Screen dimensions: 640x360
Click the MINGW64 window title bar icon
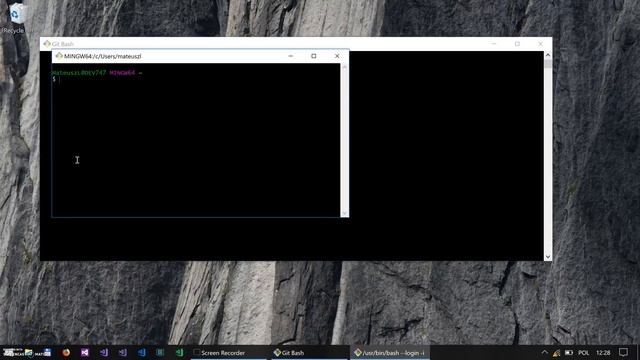(x=59, y=56)
